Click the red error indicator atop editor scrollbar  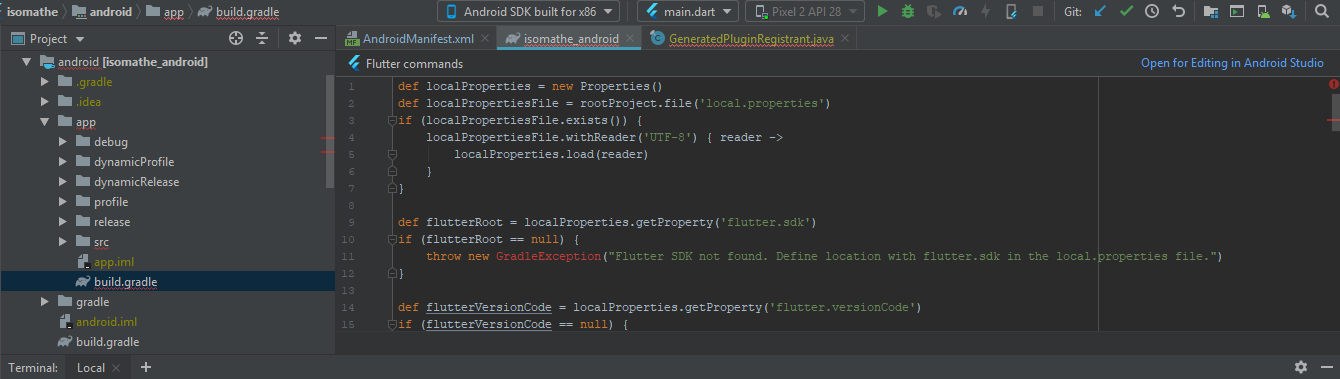pyautogui.click(x=1334, y=85)
